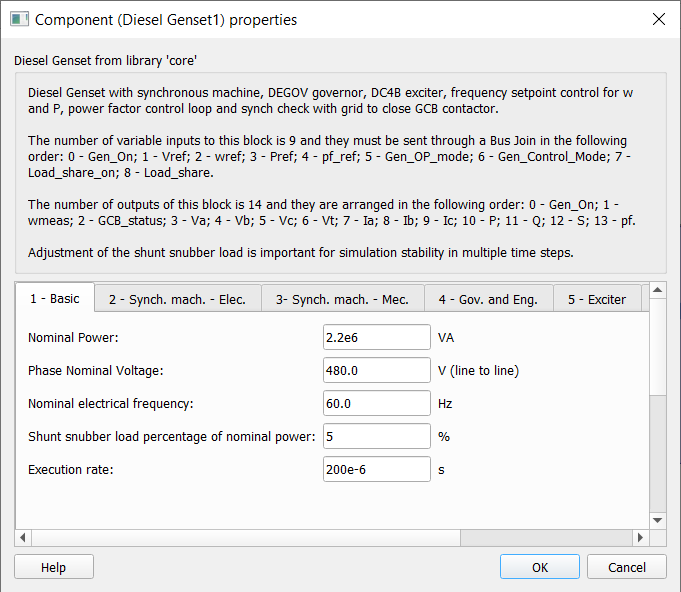Confirm the dialog with OK

tap(540, 567)
